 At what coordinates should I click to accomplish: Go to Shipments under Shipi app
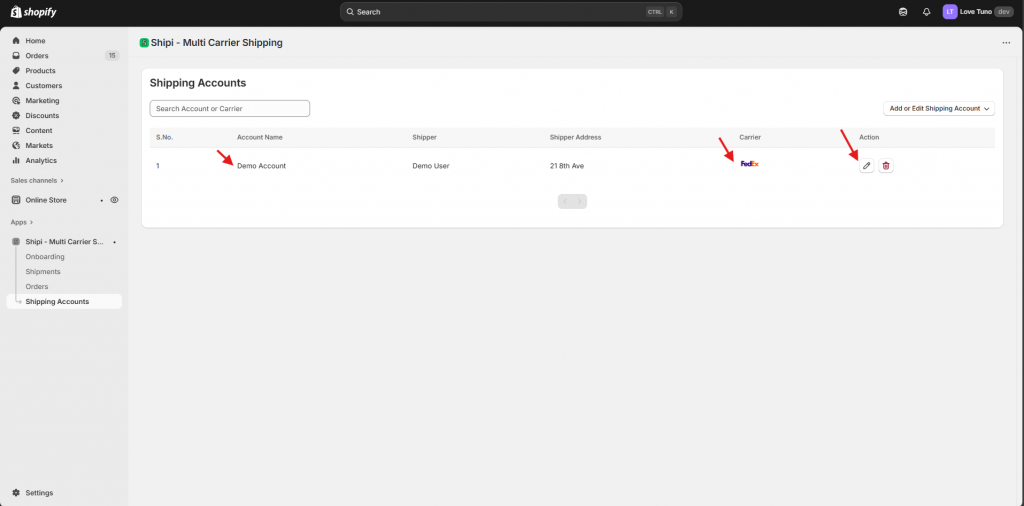(43, 272)
